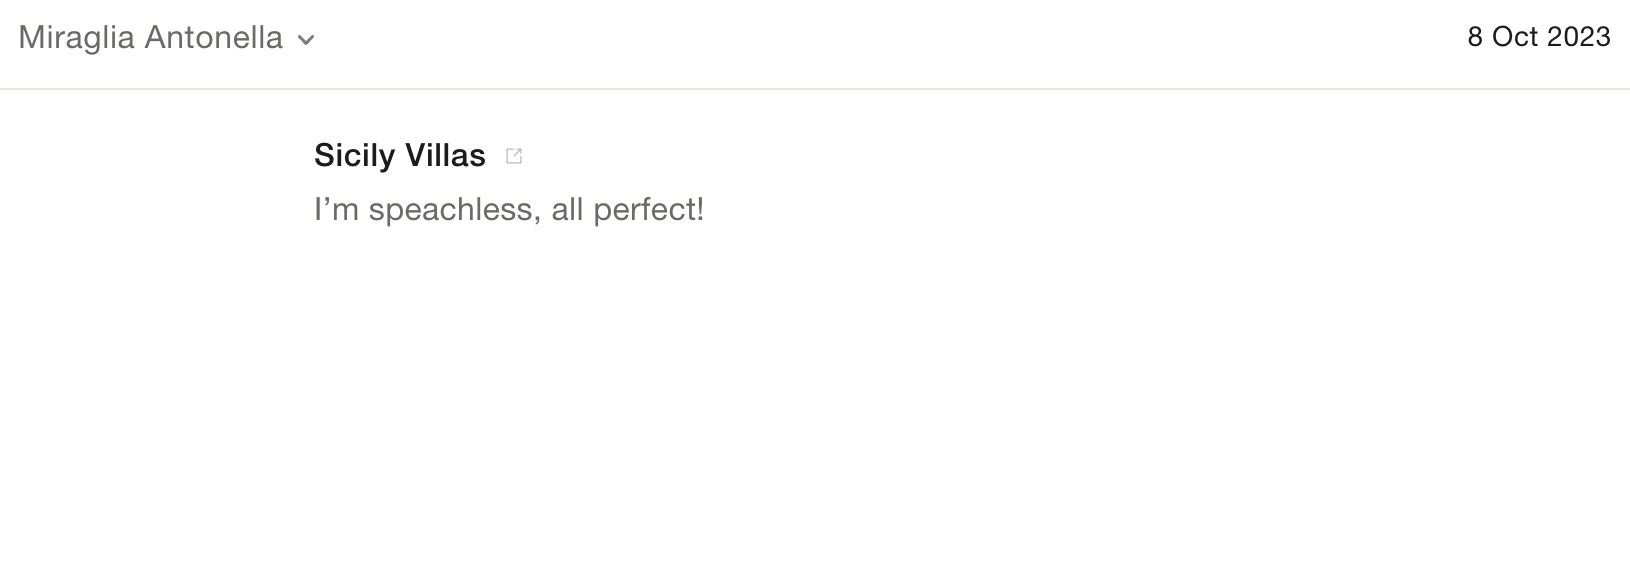Toggle the down arrow in the review header
The height and width of the screenshot is (584, 1630).
point(307,40)
